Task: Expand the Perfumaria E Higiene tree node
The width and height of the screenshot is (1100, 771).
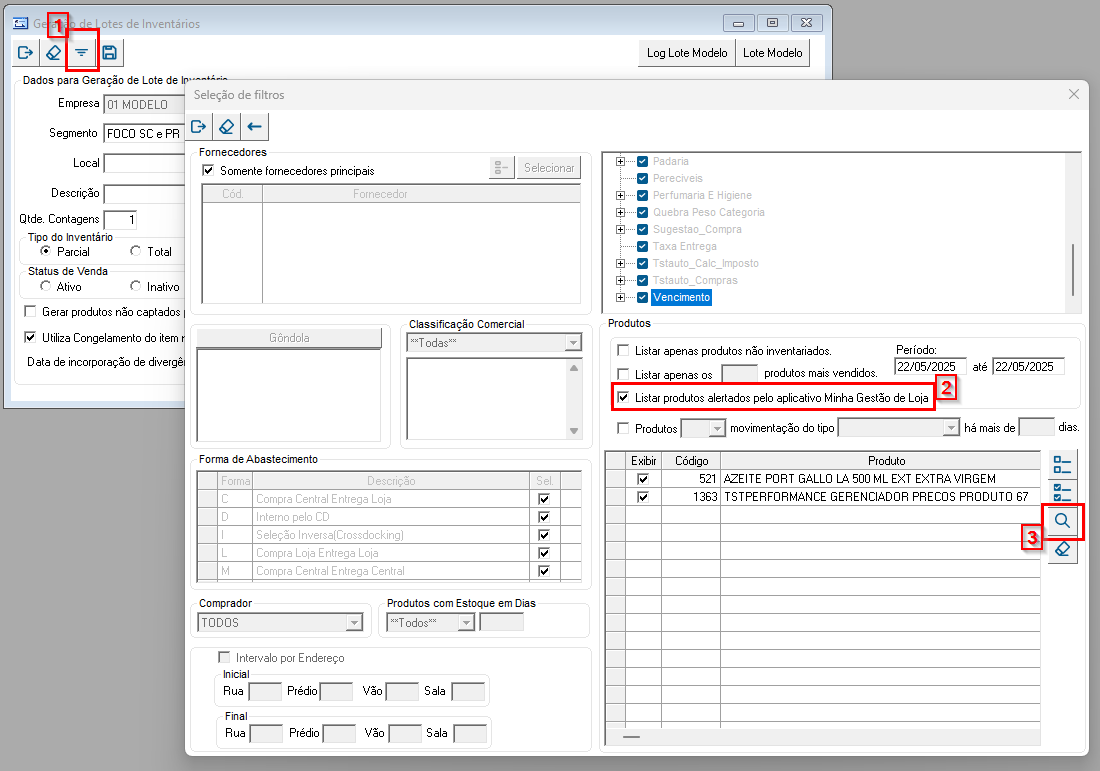Action: [x=620, y=195]
